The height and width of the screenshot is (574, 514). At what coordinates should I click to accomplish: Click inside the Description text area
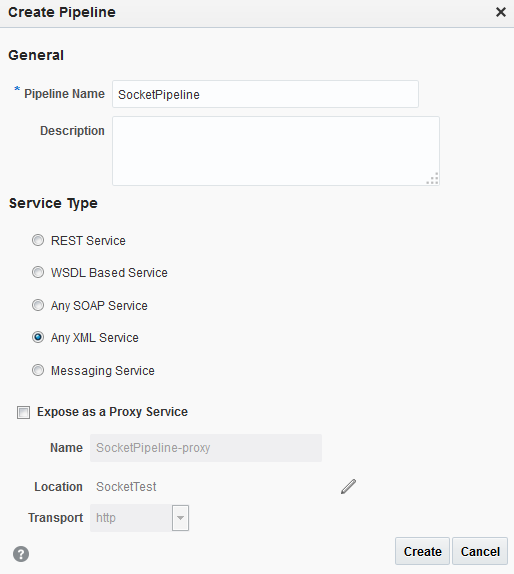276,151
